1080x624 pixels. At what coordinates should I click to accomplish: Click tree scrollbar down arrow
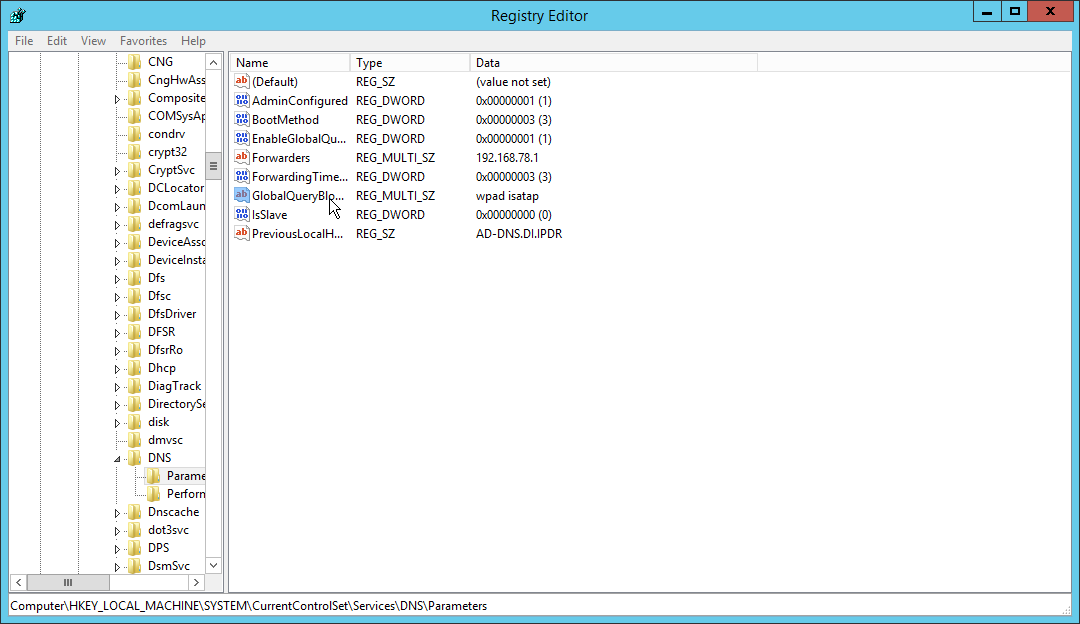(x=214, y=565)
